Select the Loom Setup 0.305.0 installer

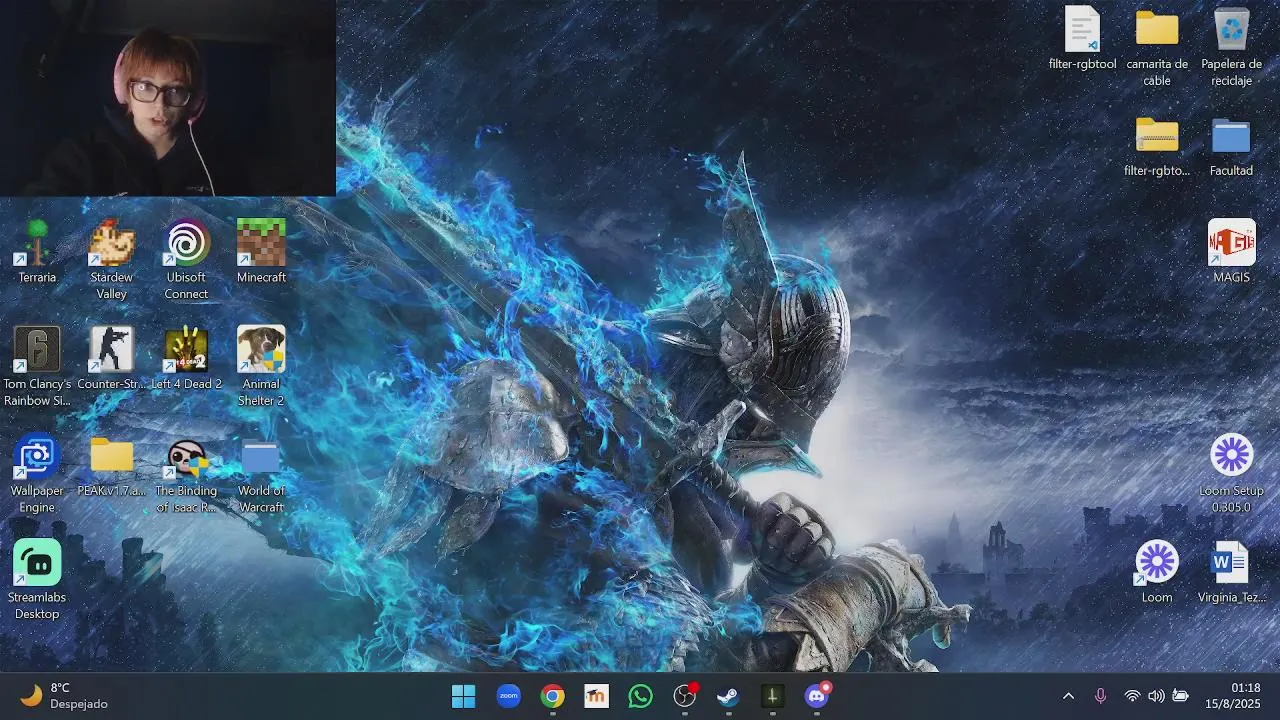1231,473
